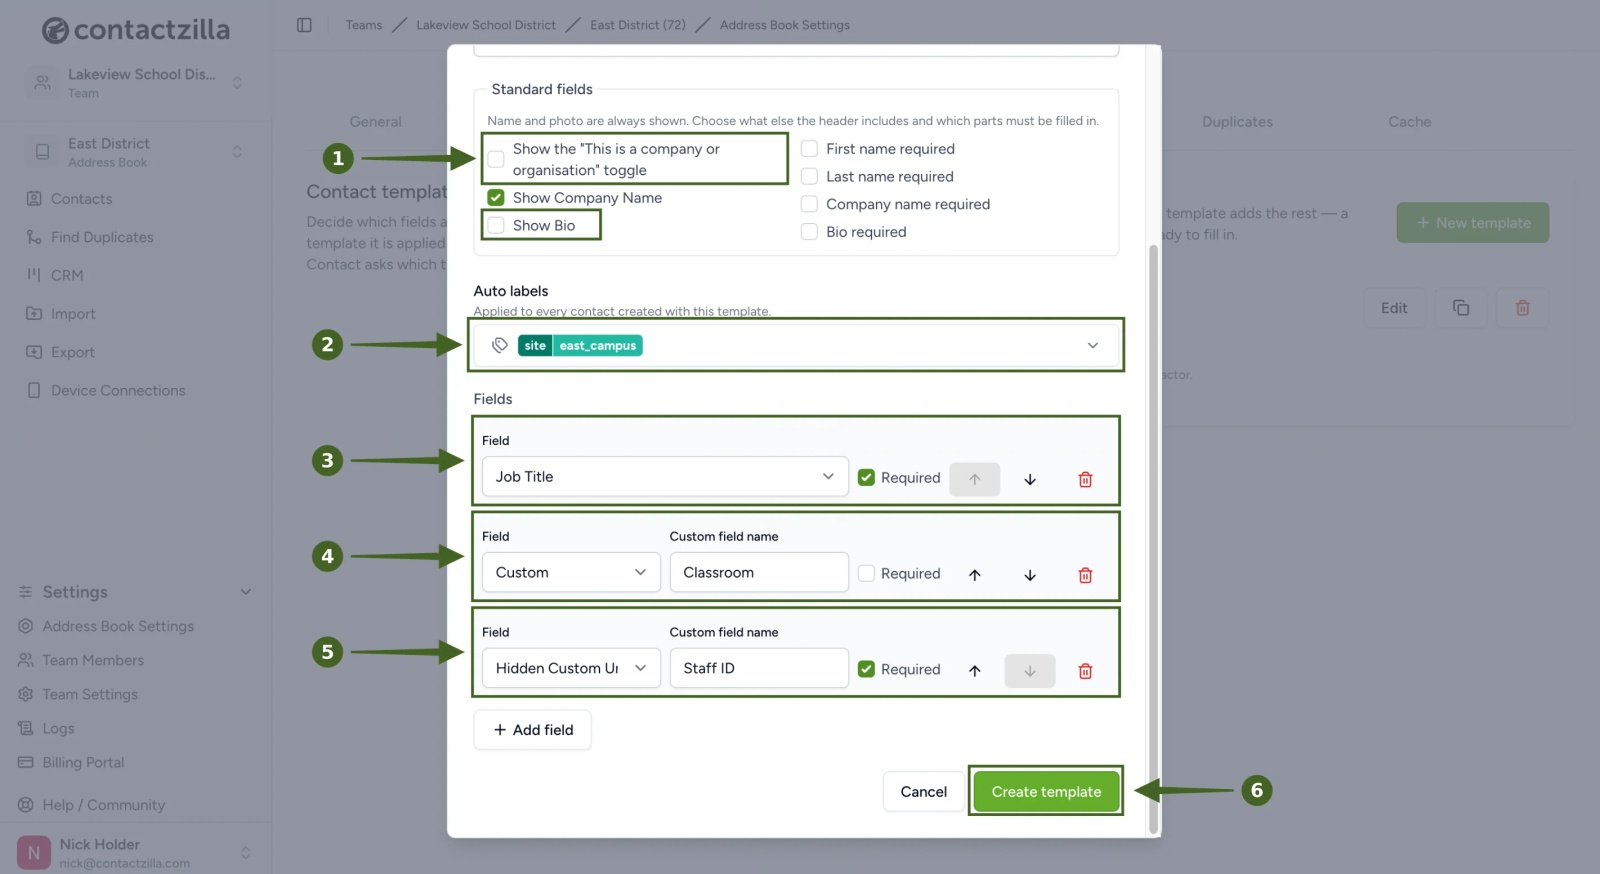Image resolution: width=1600 pixels, height=874 pixels.
Task: Click the Cancel button
Action: click(x=923, y=792)
